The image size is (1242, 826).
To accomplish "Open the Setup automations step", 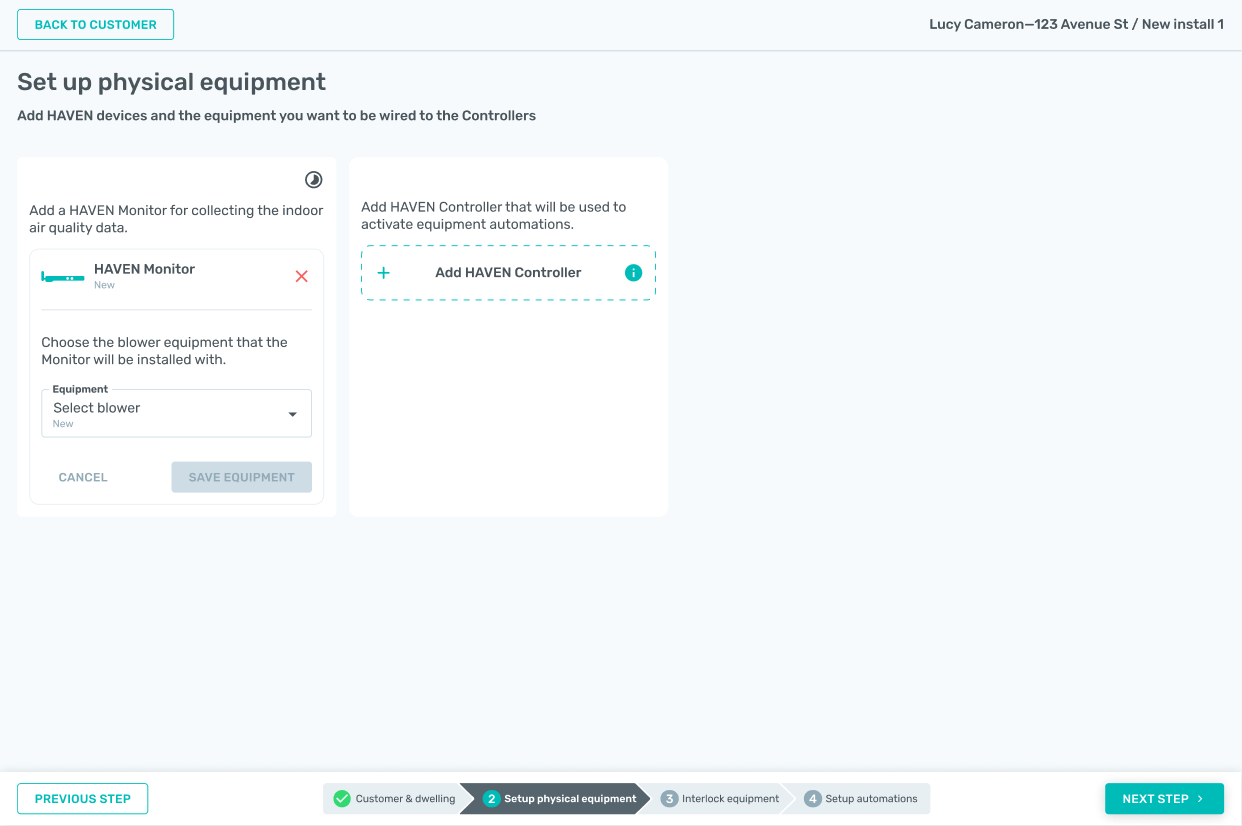I will click(x=860, y=798).
